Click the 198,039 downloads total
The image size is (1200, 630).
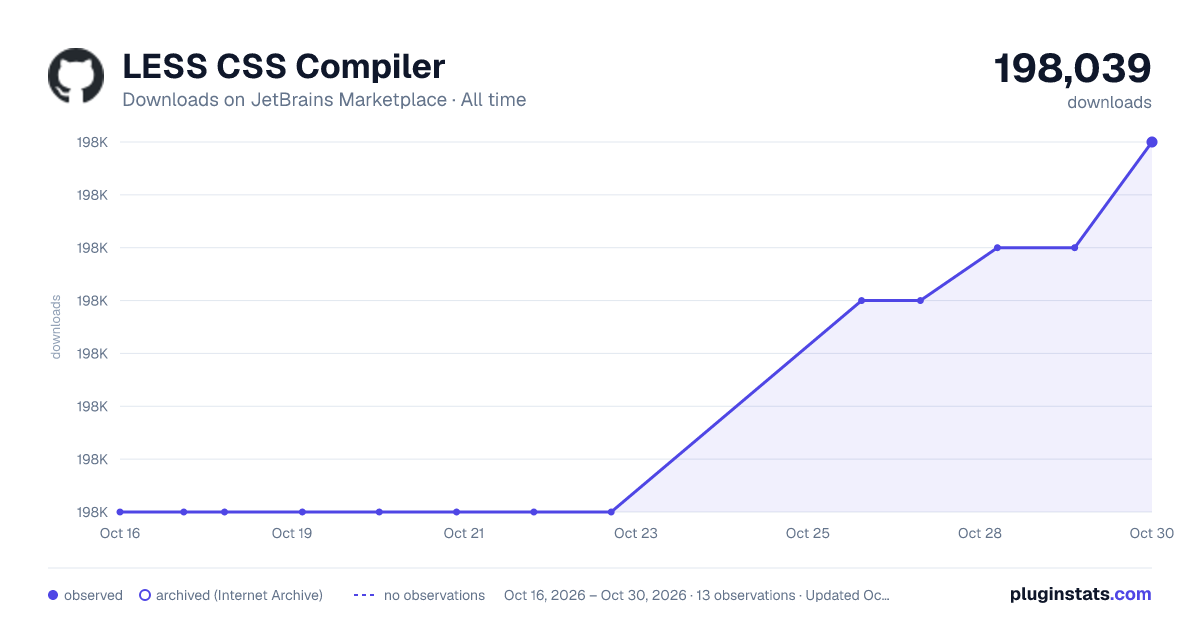click(x=1072, y=68)
